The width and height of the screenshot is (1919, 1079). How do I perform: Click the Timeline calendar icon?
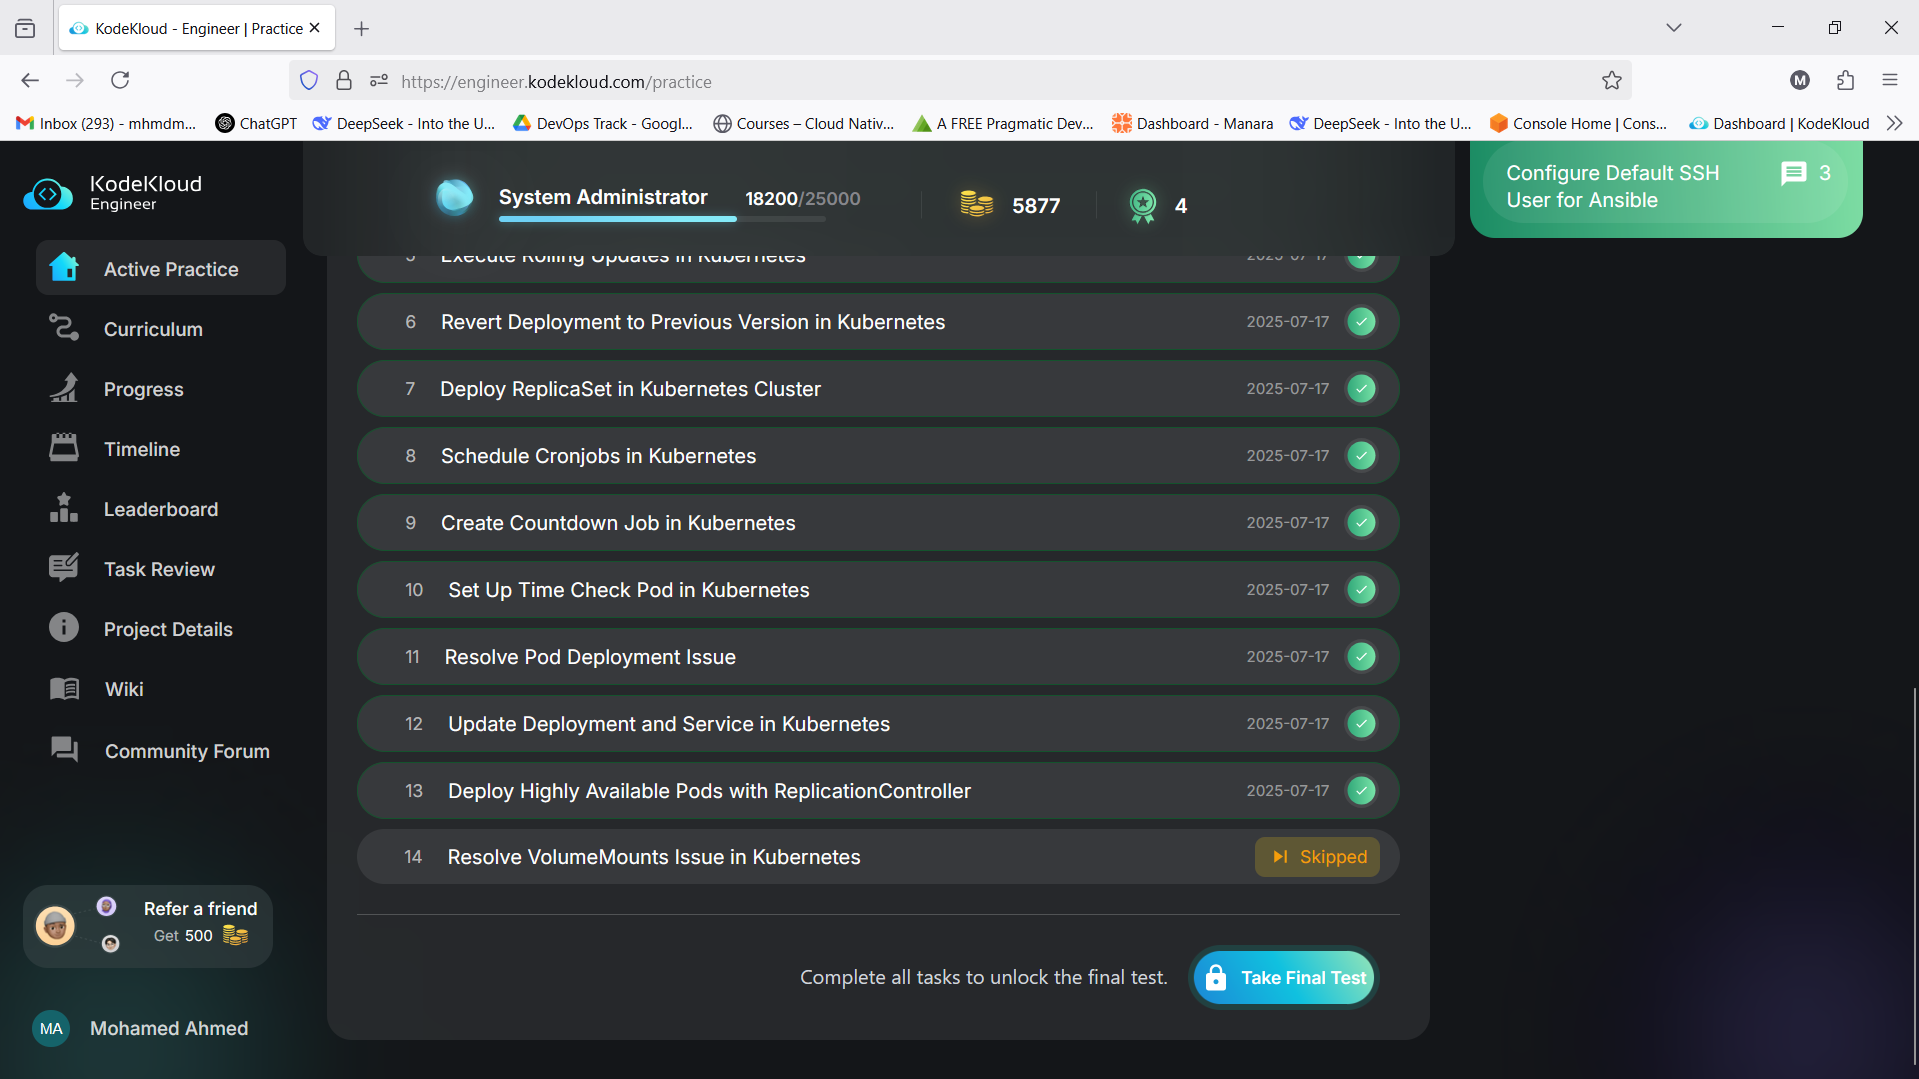[64, 448]
